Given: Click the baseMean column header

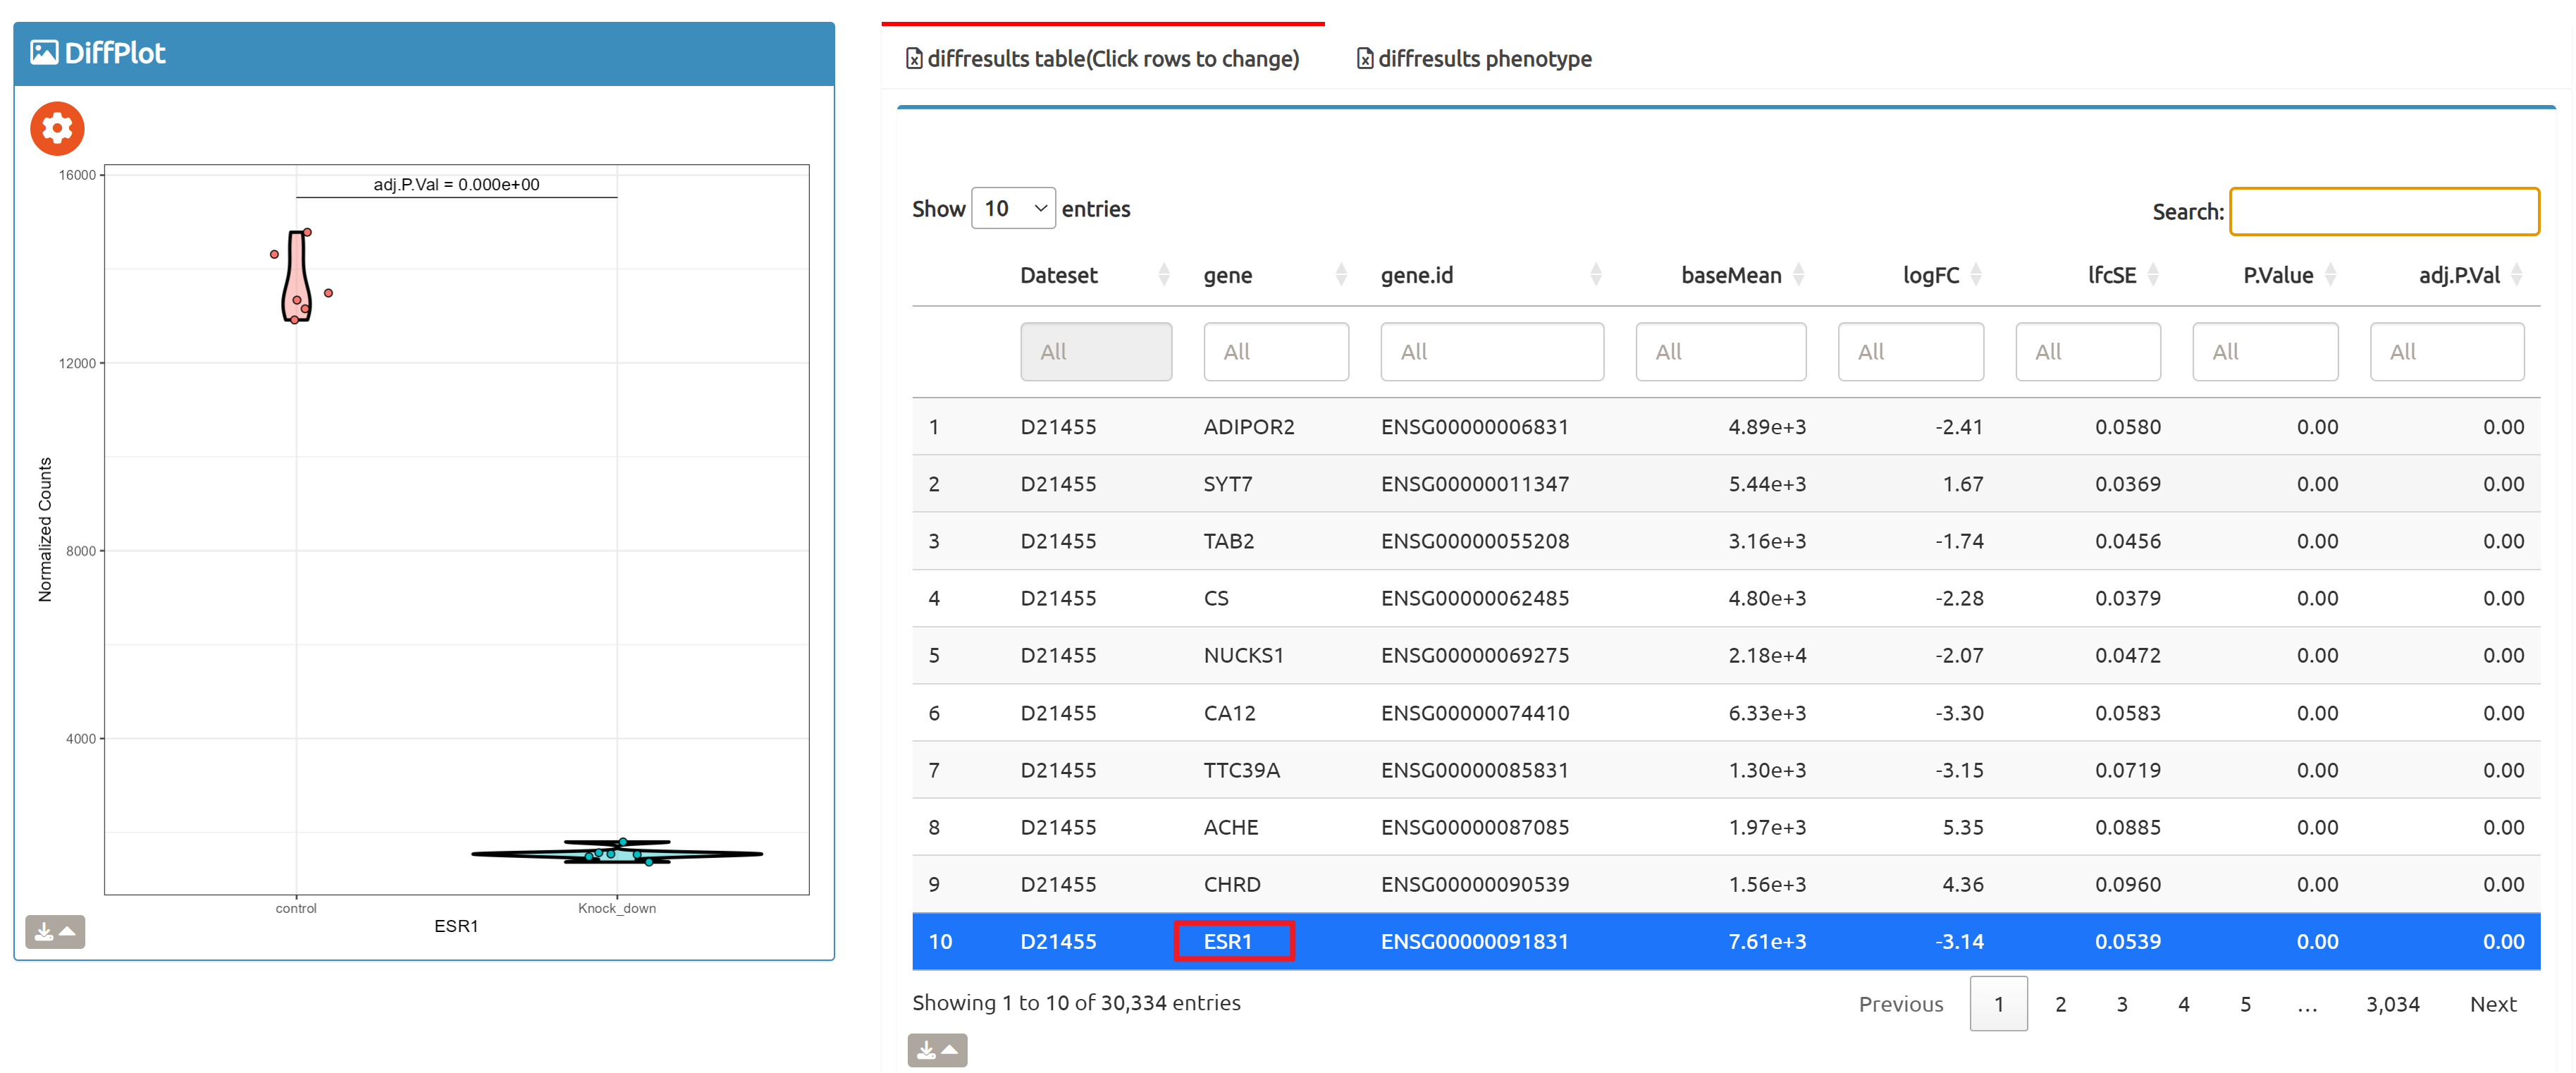Looking at the screenshot, I should pos(1730,275).
